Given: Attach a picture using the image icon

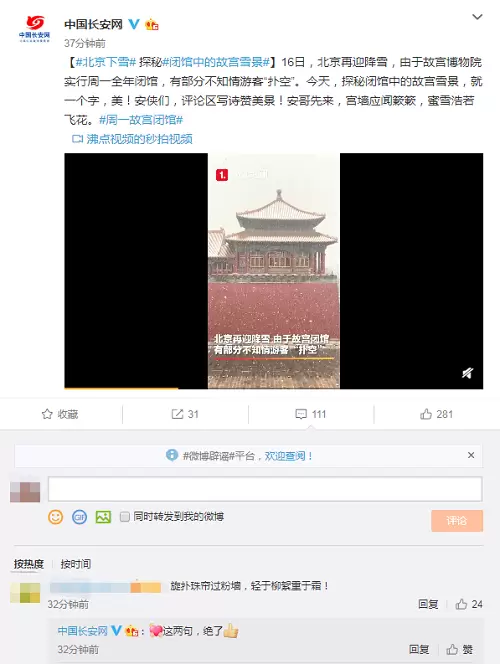Looking at the screenshot, I should (103, 517).
